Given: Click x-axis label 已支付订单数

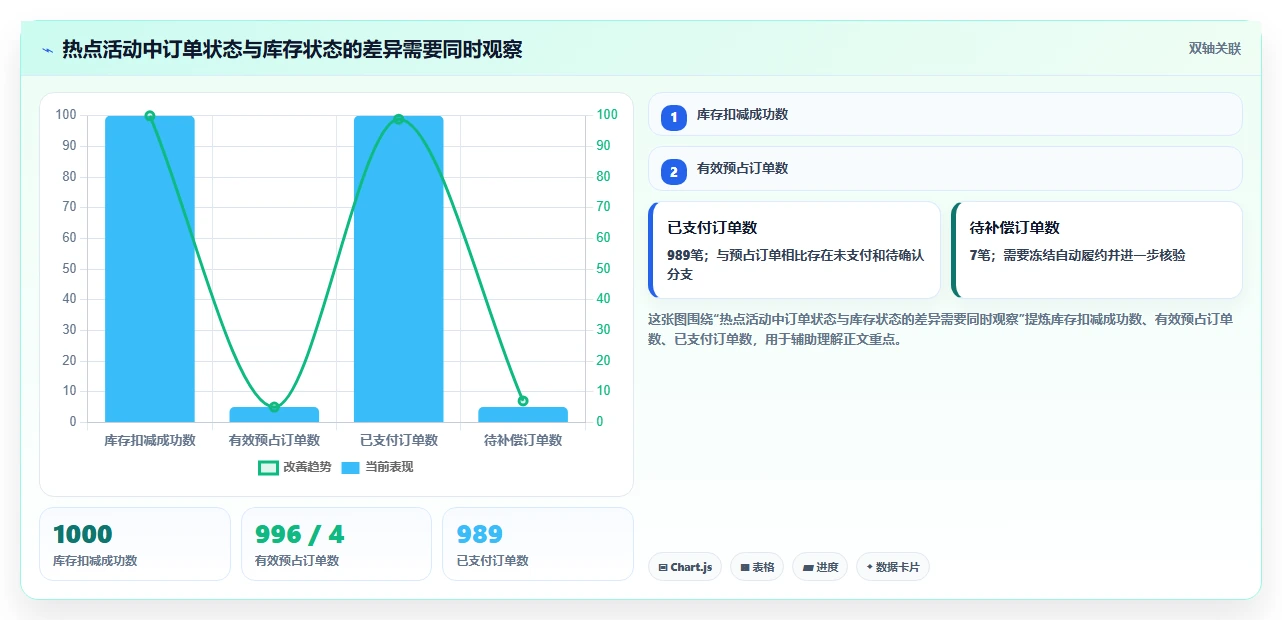Looking at the screenshot, I should (x=398, y=440).
